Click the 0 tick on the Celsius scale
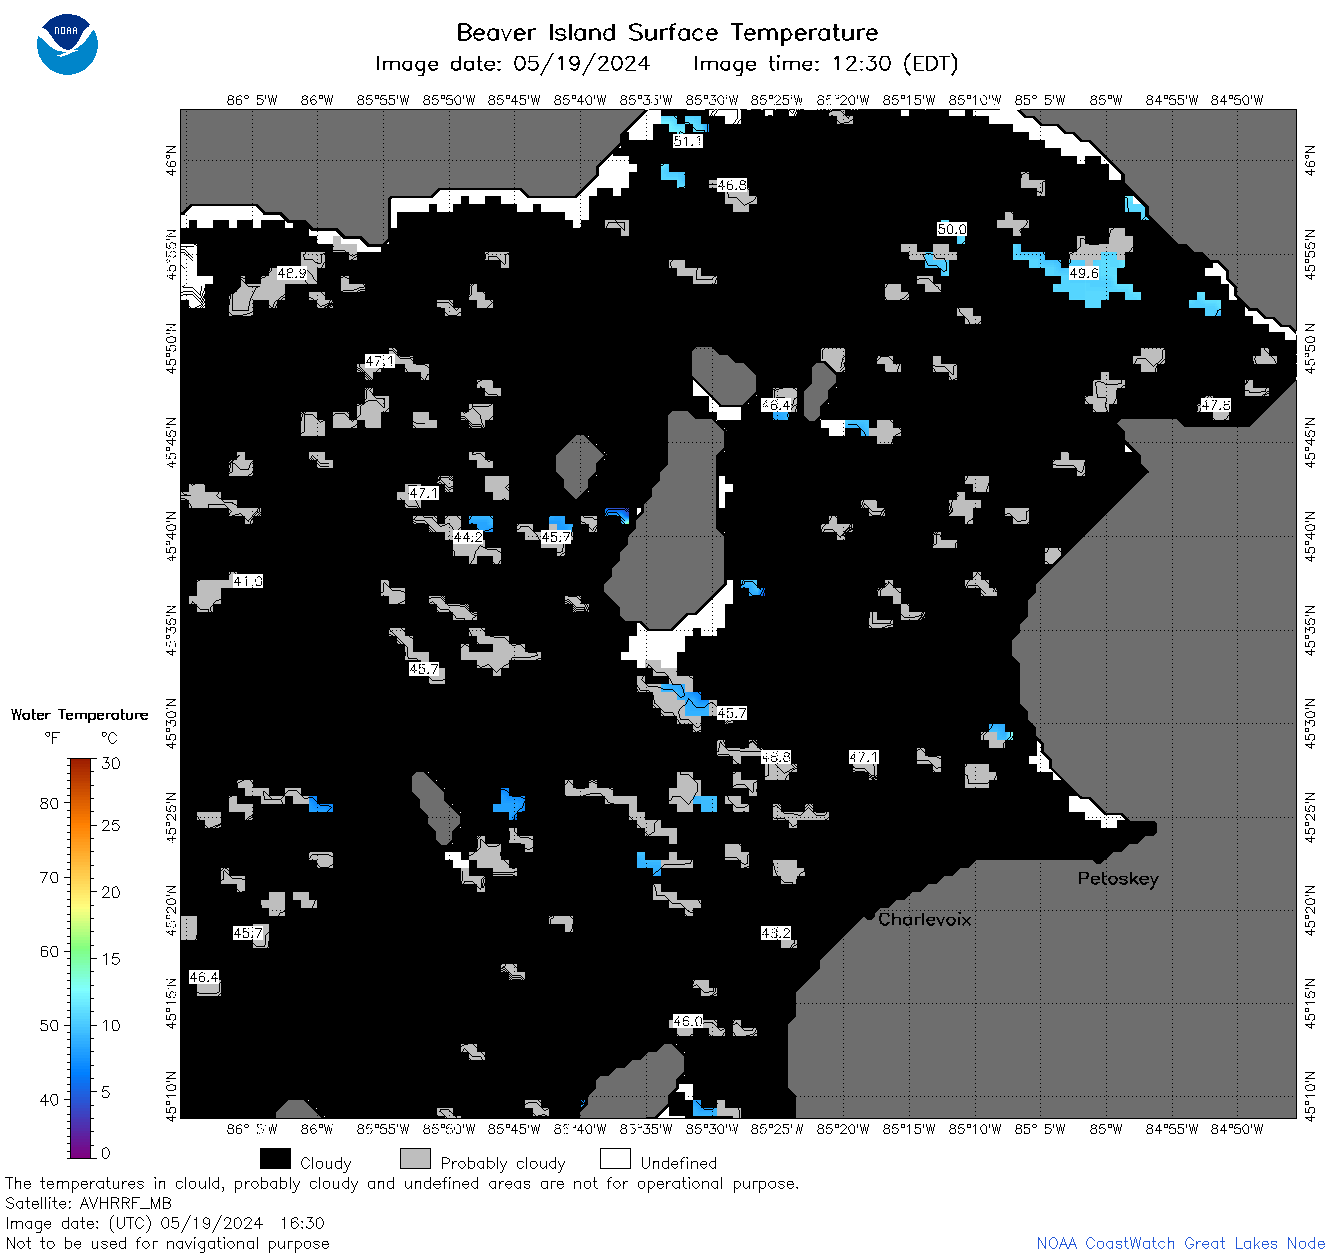 106,1153
